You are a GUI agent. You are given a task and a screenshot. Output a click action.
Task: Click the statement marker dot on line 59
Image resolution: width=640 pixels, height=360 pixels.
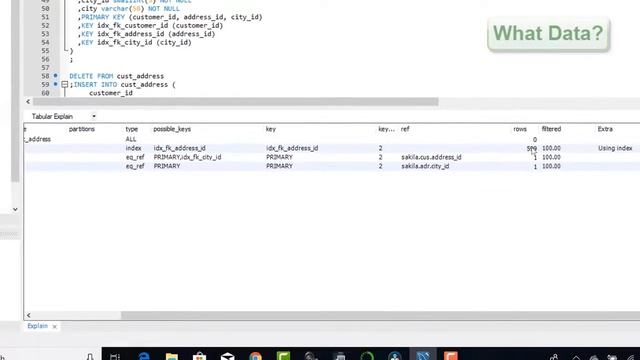(x=56, y=84)
